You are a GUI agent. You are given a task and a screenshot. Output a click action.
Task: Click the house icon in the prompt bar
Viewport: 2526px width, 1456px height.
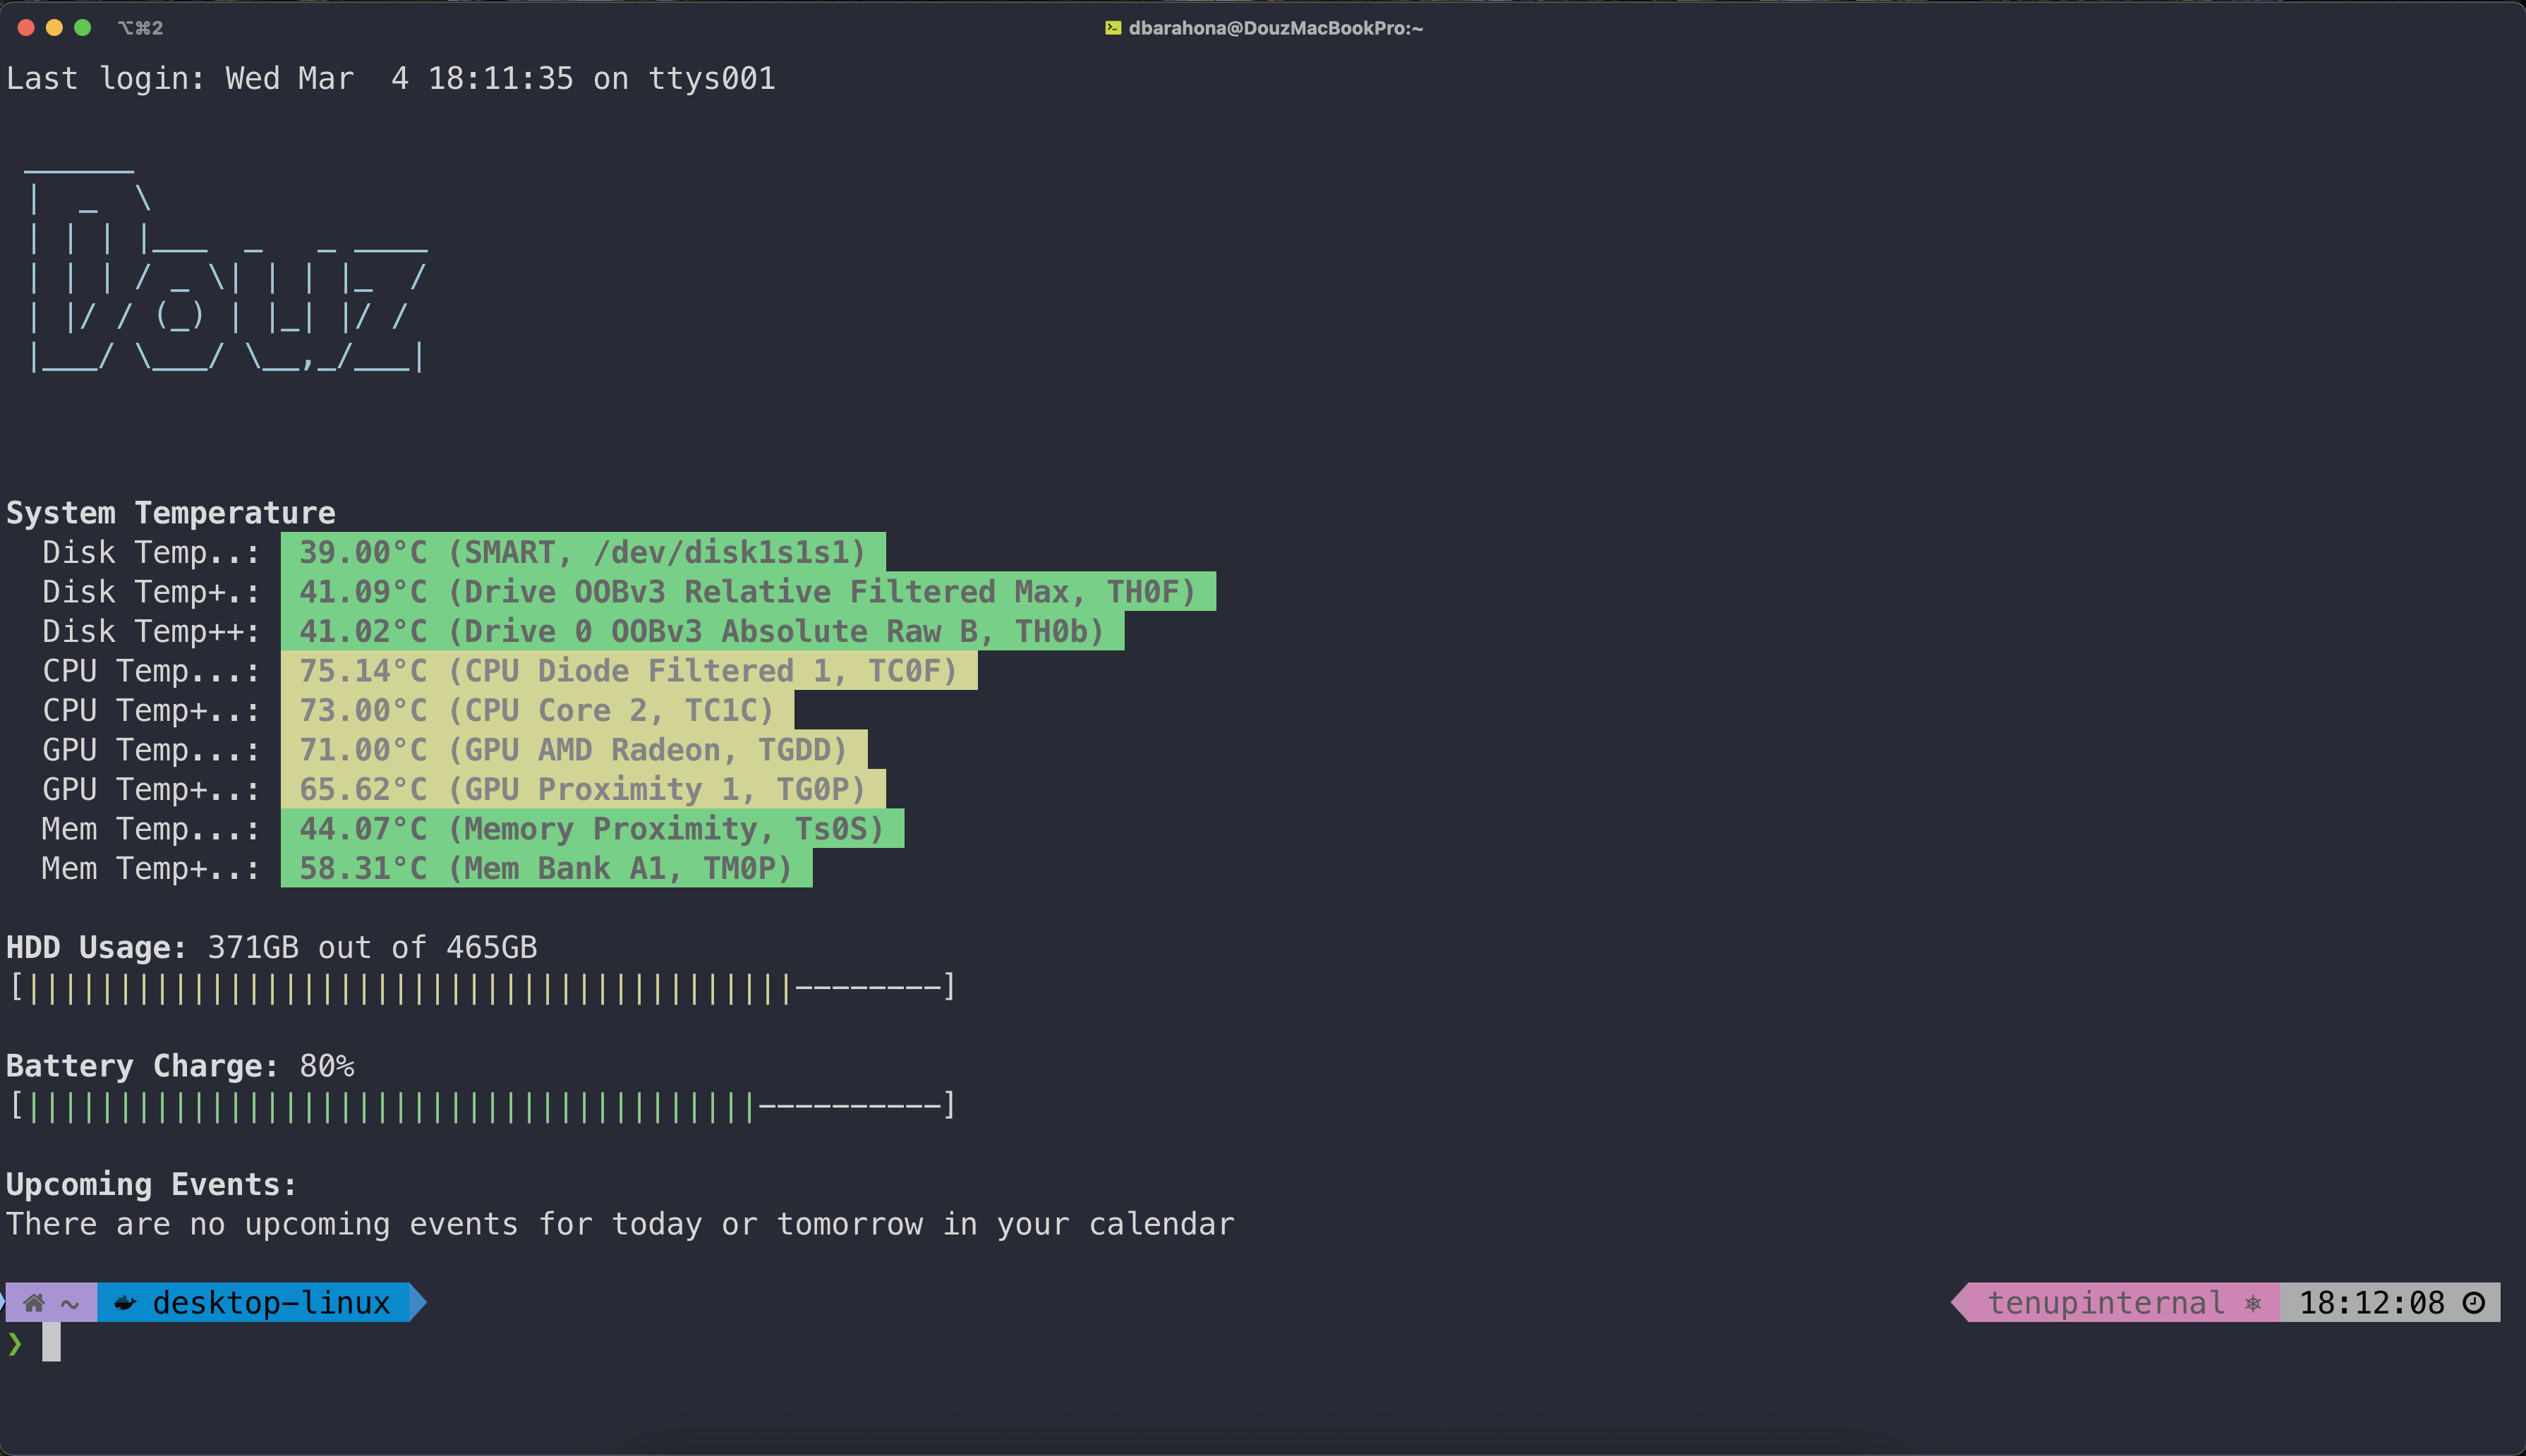point(33,1302)
